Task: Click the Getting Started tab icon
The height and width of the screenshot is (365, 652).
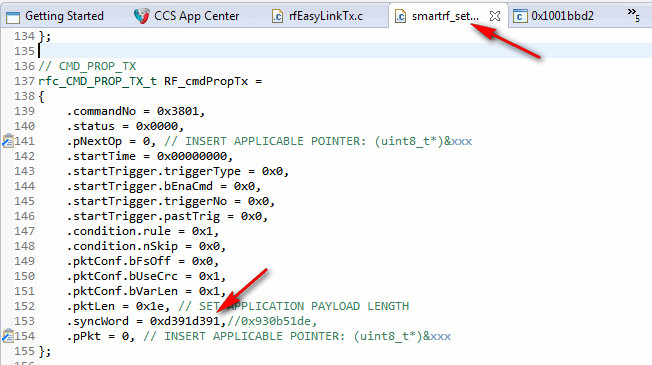Action: [13, 17]
